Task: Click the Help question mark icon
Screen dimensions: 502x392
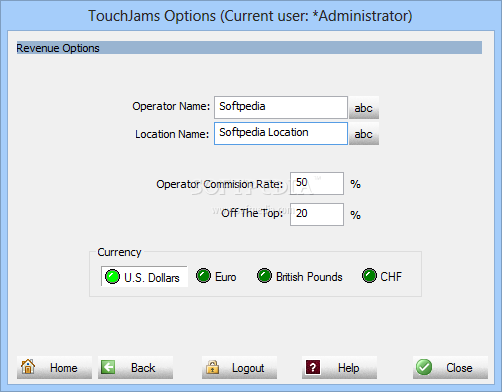Action: 313,367
